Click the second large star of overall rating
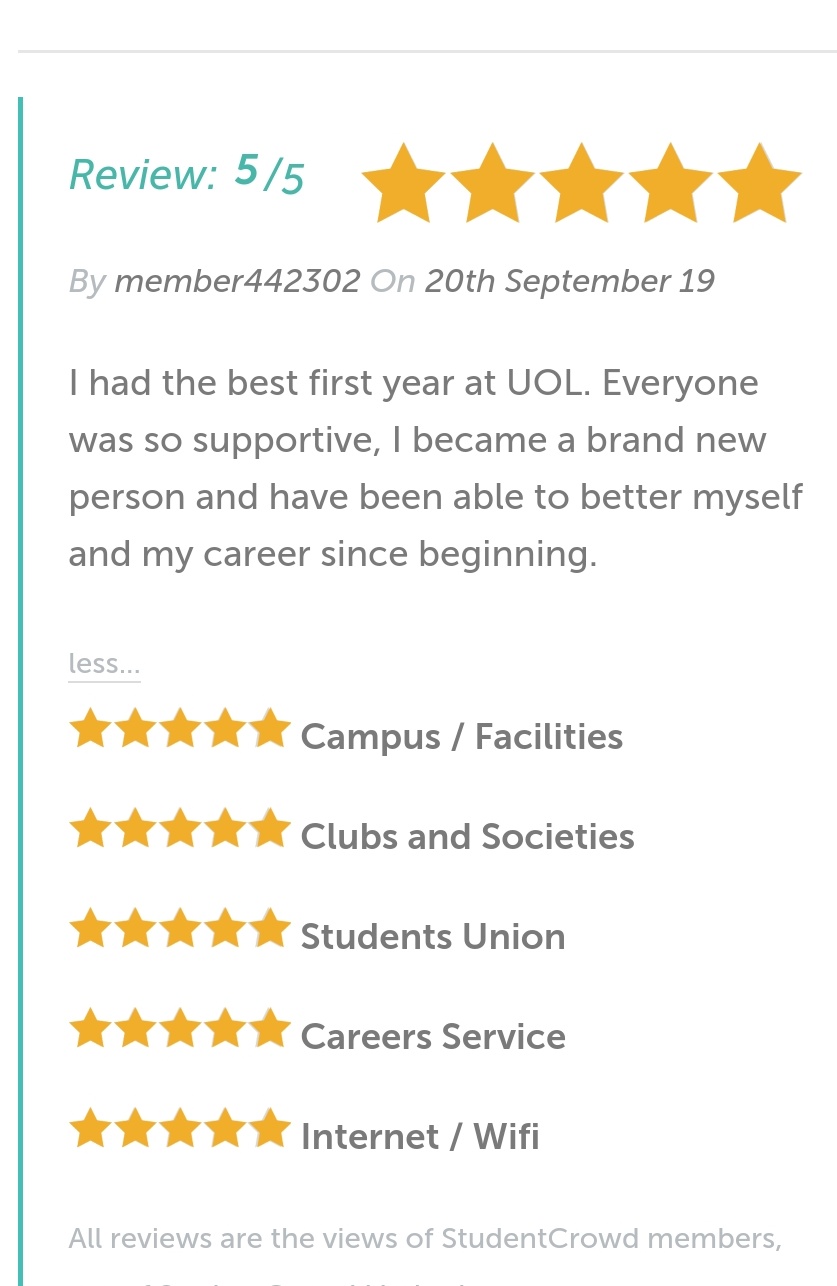 click(492, 183)
